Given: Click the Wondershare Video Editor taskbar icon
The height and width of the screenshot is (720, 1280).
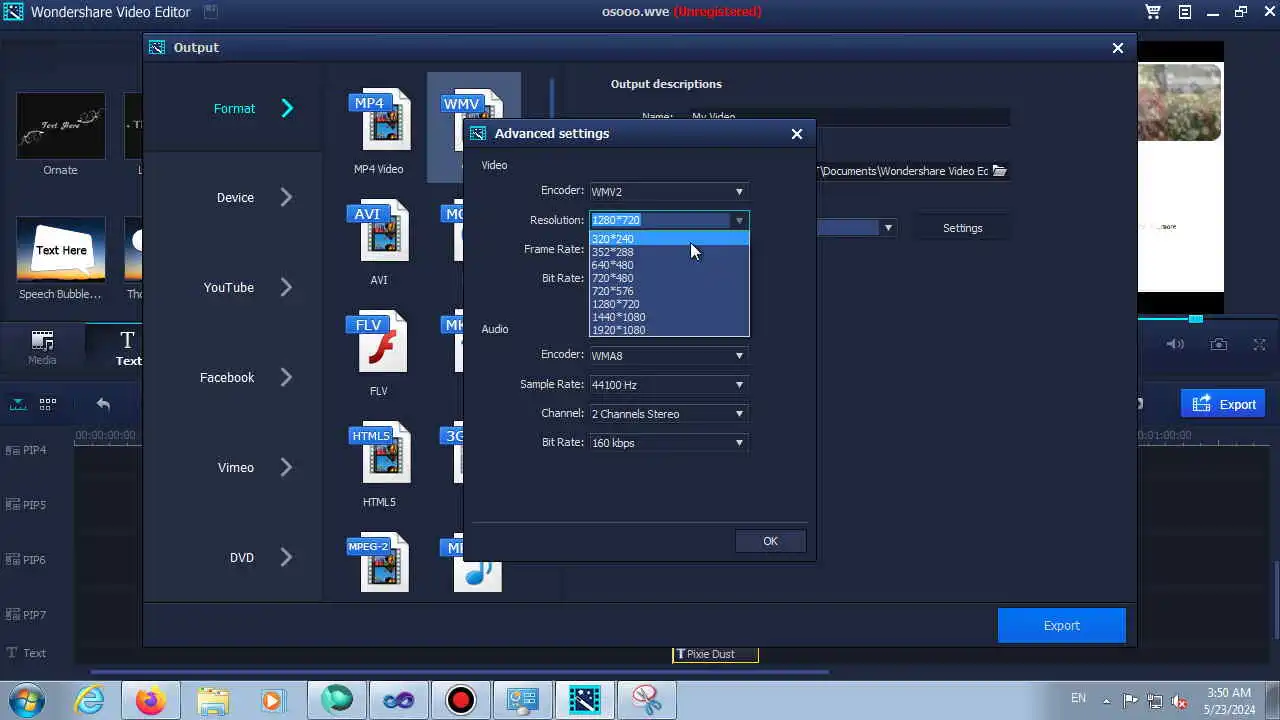Looking at the screenshot, I should (584, 701).
